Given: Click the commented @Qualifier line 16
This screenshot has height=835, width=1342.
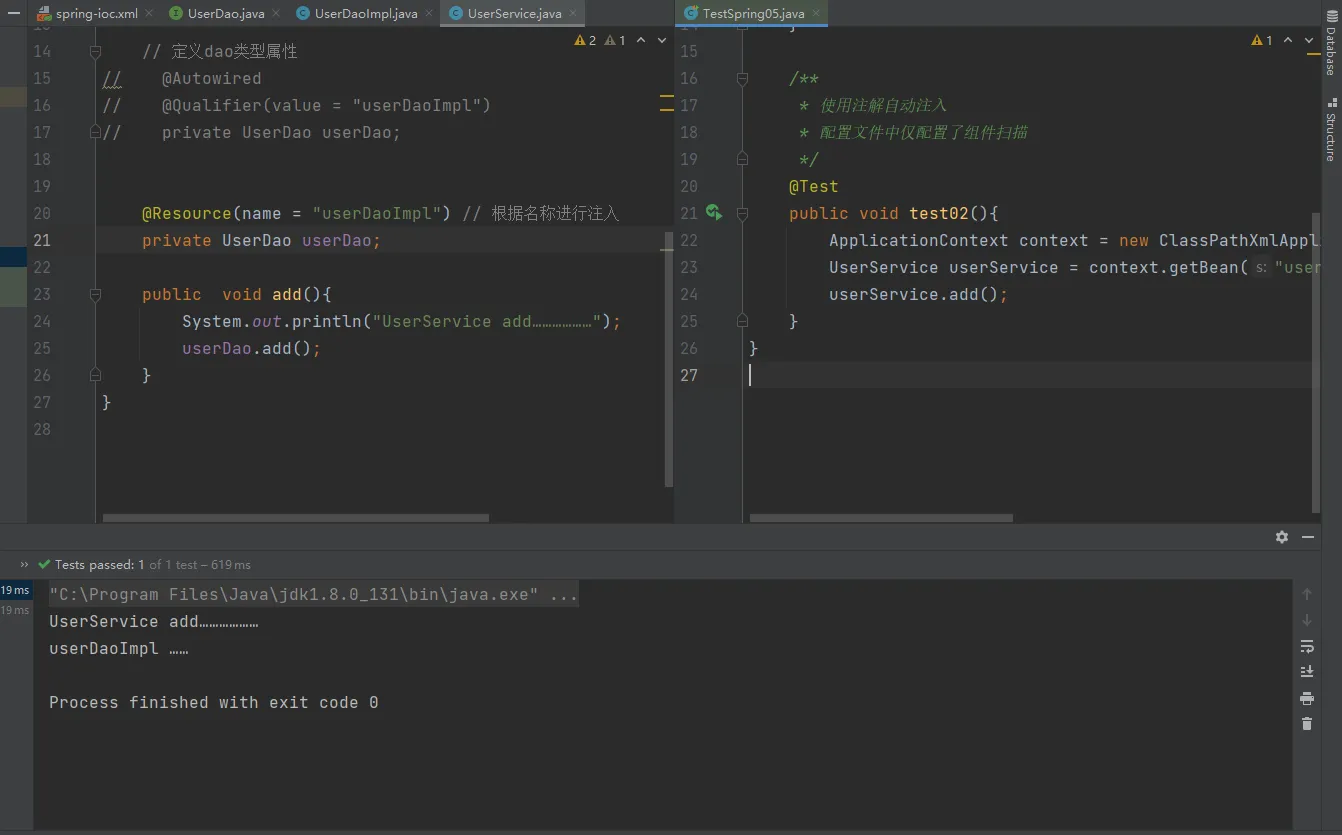Looking at the screenshot, I should pyautogui.click(x=326, y=105).
